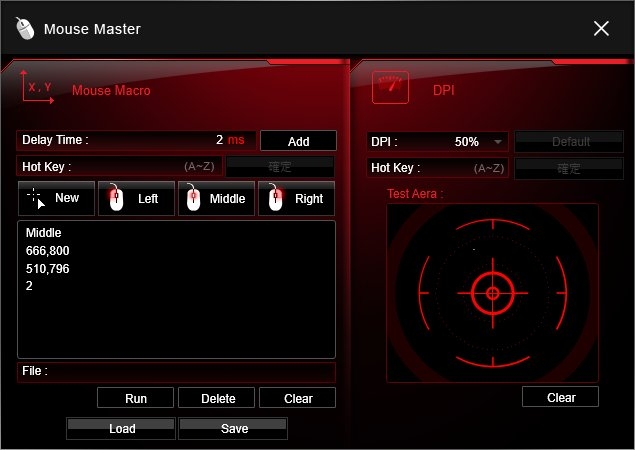The width and height of the screenshot is (635, 450).
Task: Click the Load macro file button
Action: tap(121, 428)
